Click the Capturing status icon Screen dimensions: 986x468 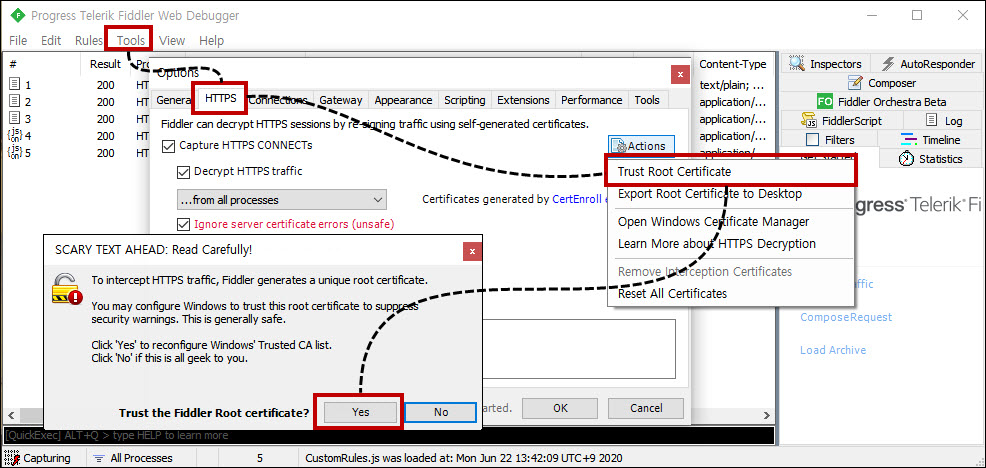11,458
